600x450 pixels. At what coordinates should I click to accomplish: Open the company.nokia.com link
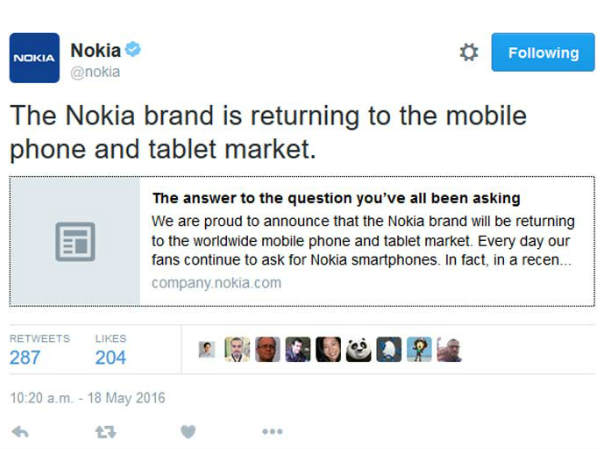point(216,283)
